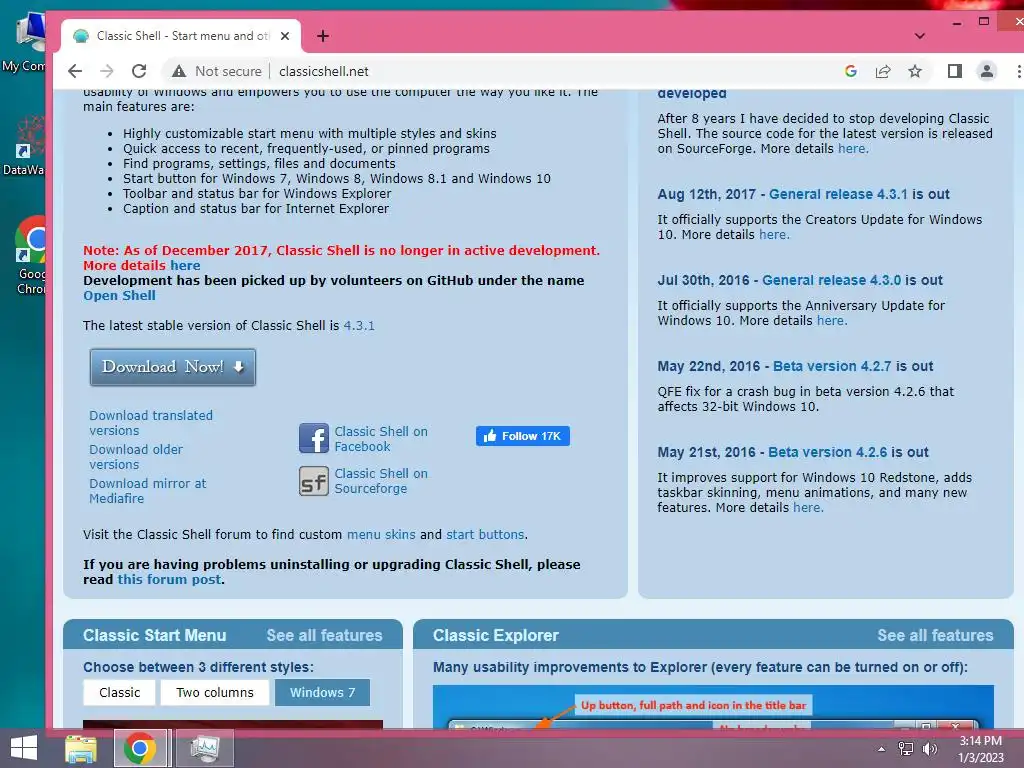
Task: Click the volume speaker tray icon
Action: (x=929, y=749)
